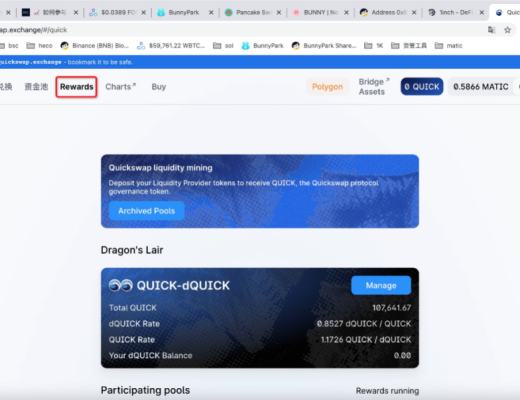
Task: Close the BUNNY browser tab
Action: click(x=347, y=12)
